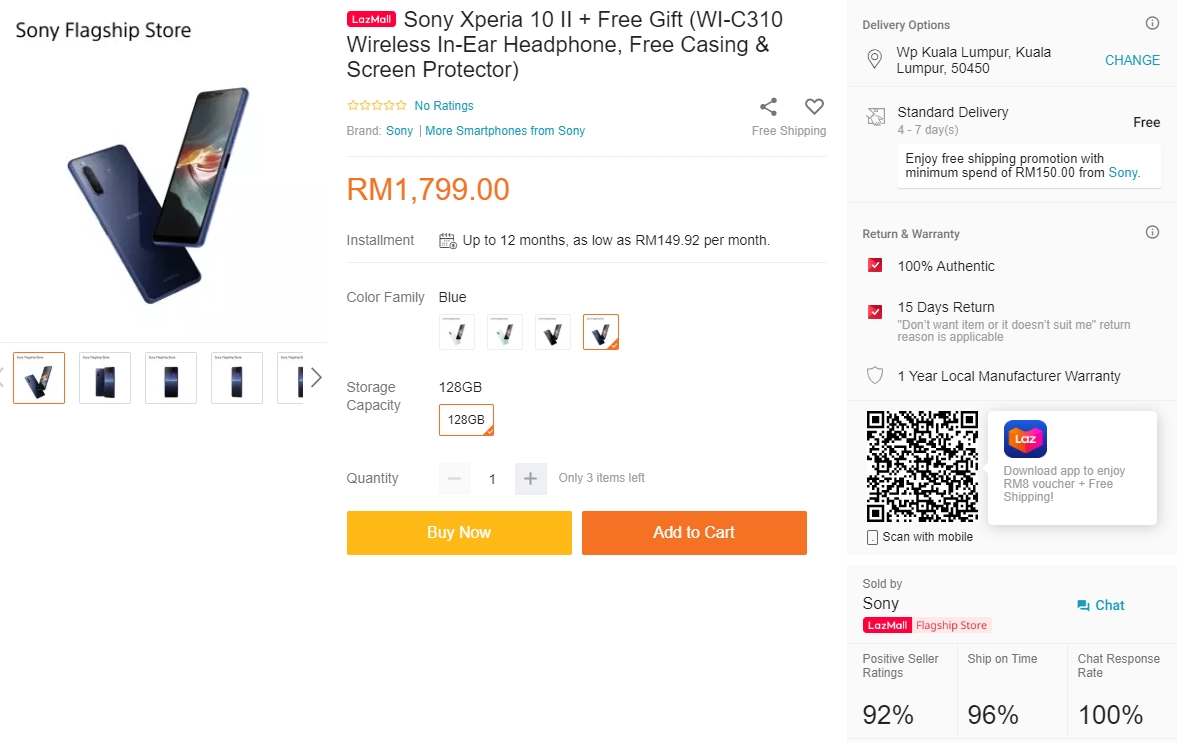The width and height of the screenshot is (1177, 743).
Task: Add product to wishlist with heart icon
Action: click(x=814, y=107)
